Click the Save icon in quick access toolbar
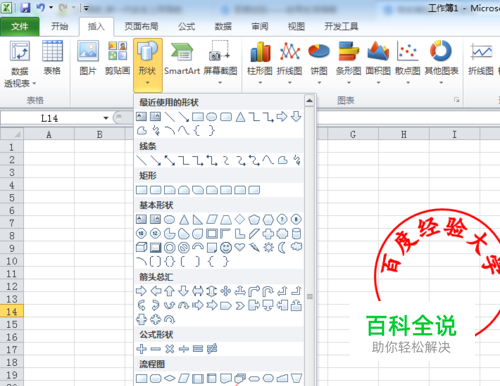500x386 pixels. (x=25, y=8)
